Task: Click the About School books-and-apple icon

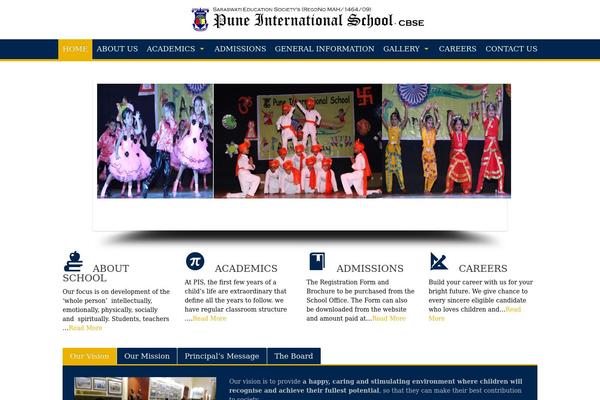Action: pos(73,262)
